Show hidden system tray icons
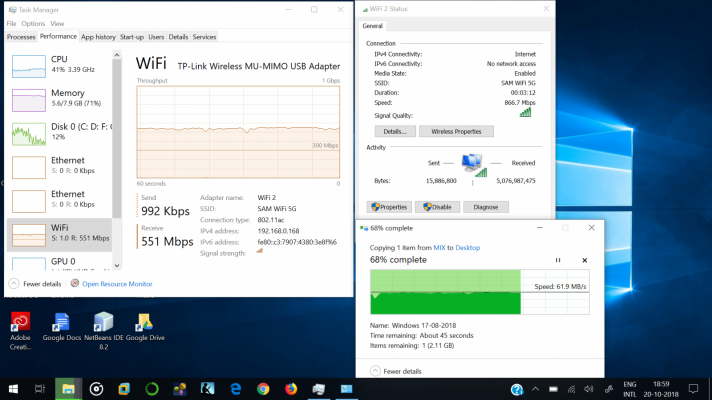This screenshot has width=712, height=400. point(535,389)
